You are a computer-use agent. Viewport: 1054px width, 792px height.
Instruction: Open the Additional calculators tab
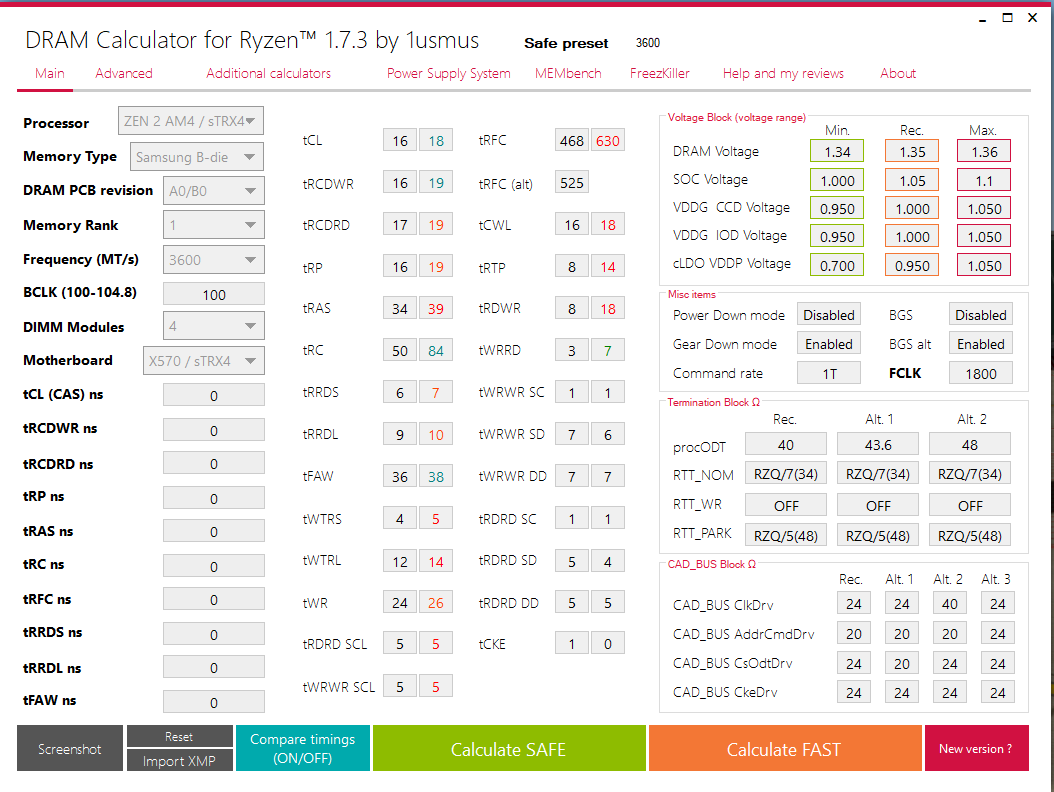click(x=268, y=73)
